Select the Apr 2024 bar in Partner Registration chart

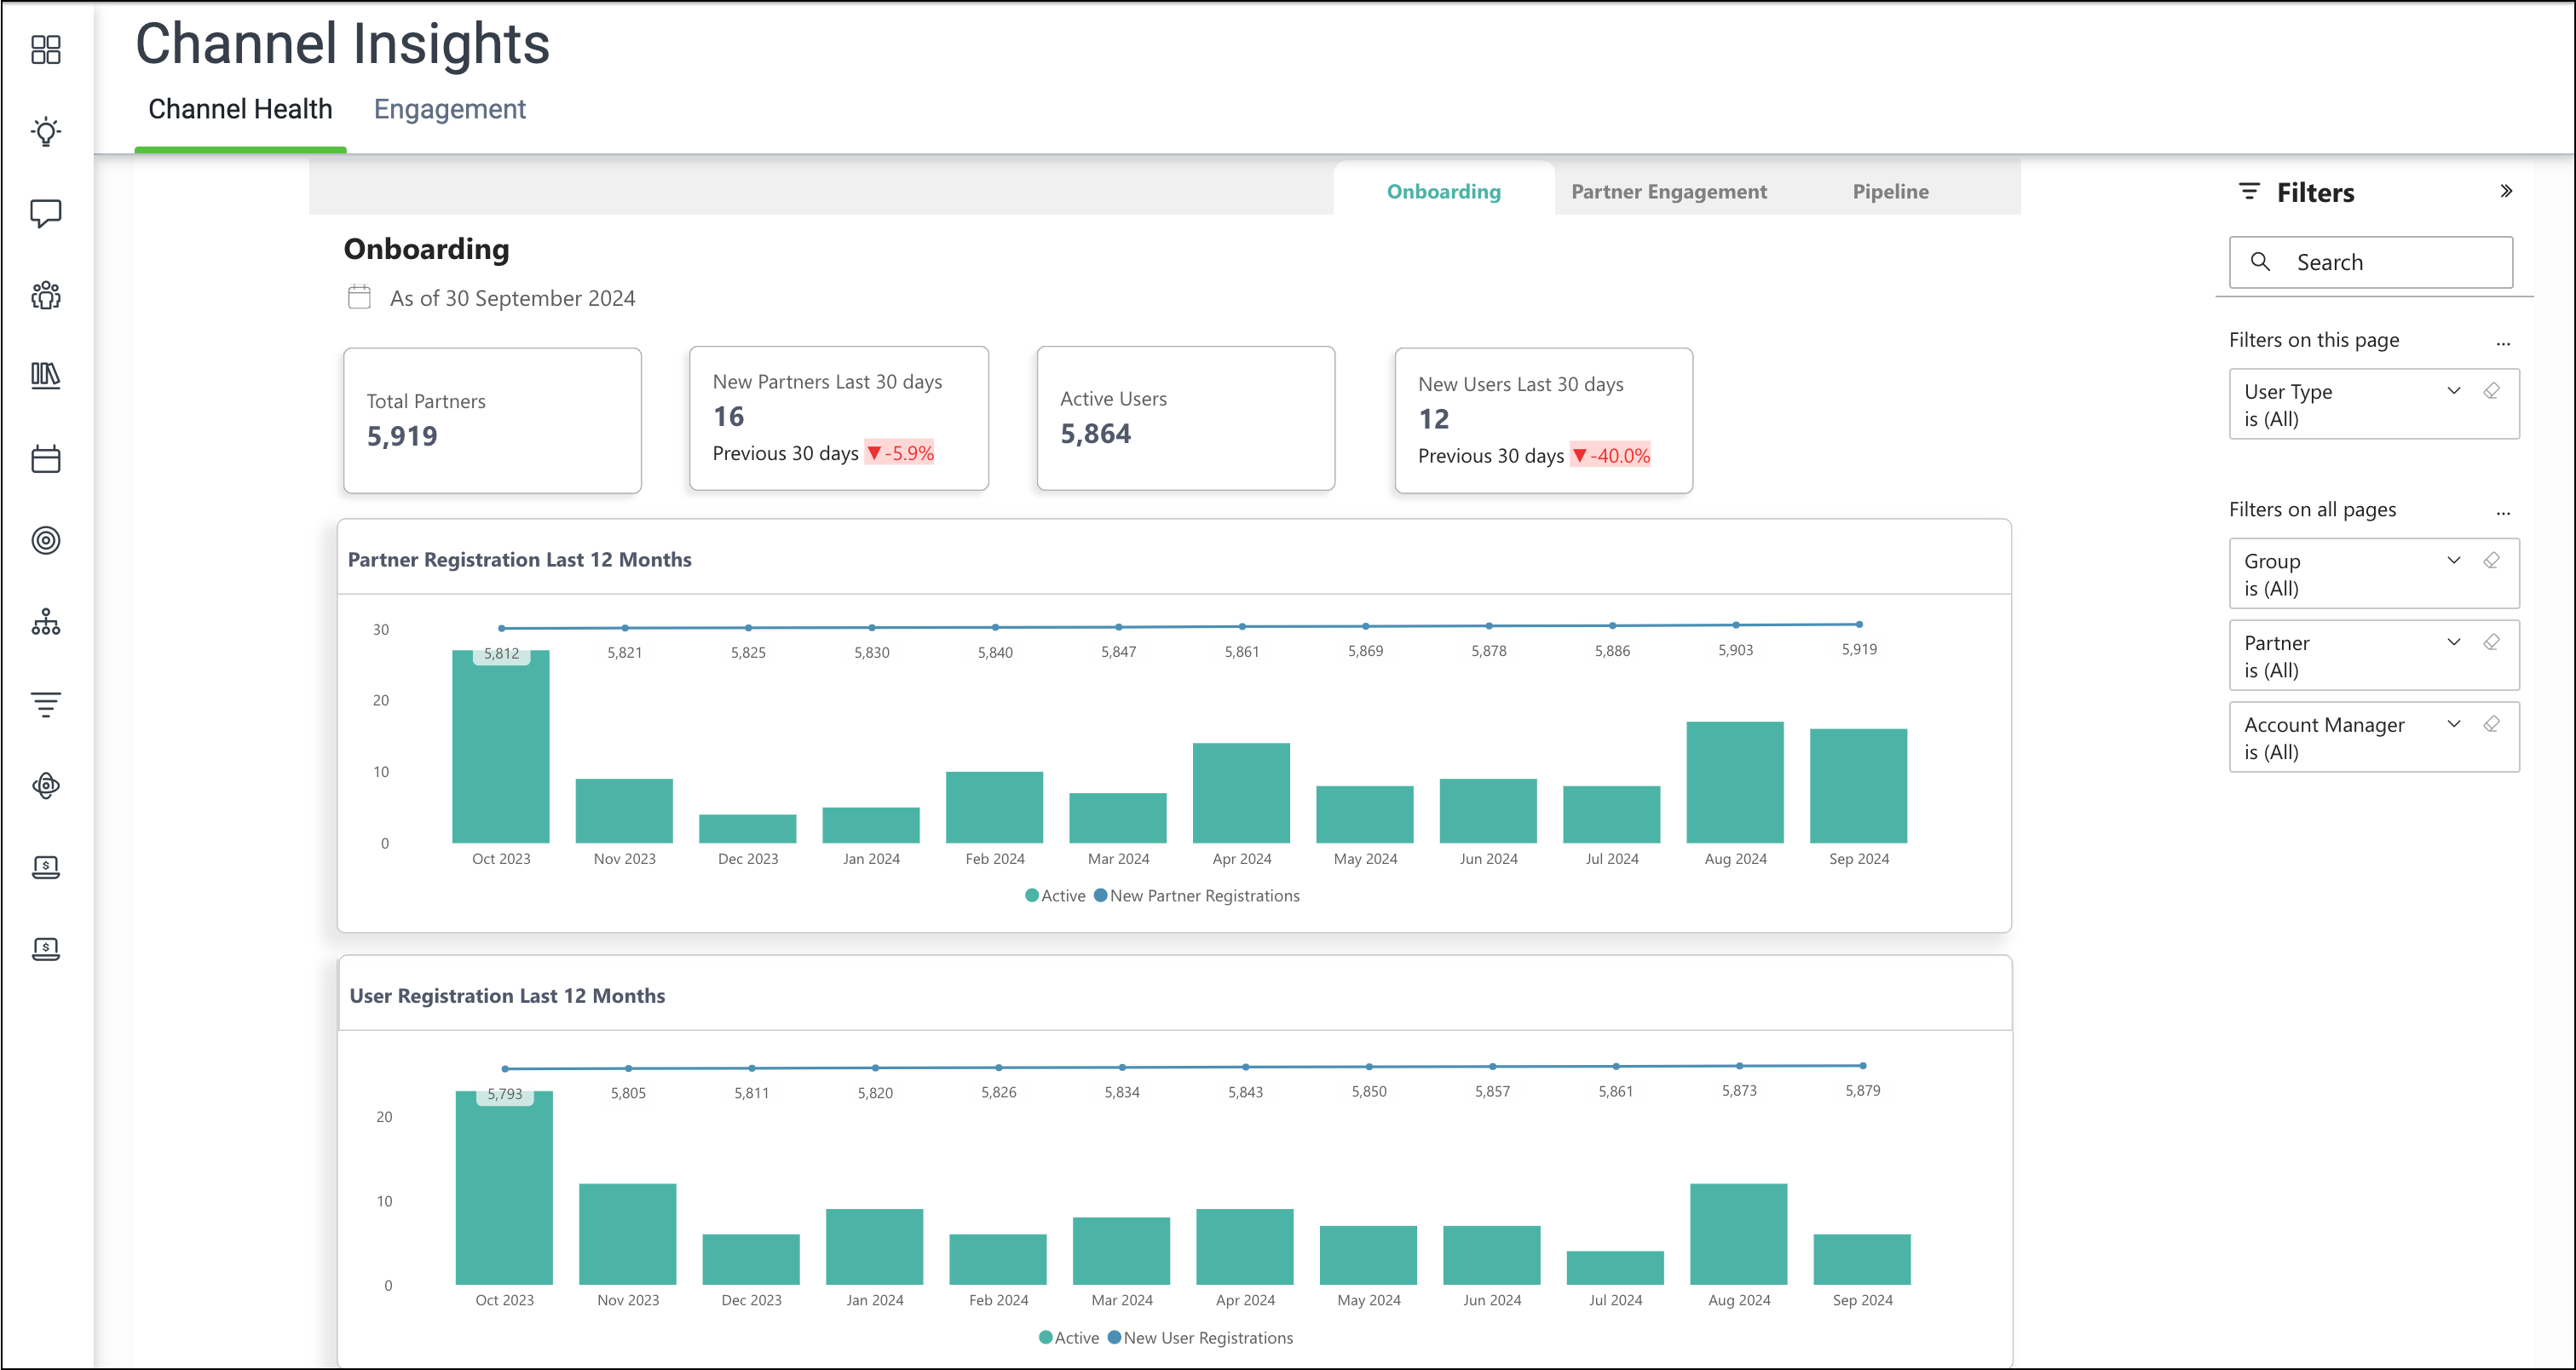pyautogui.click(x=1241, y=793)
